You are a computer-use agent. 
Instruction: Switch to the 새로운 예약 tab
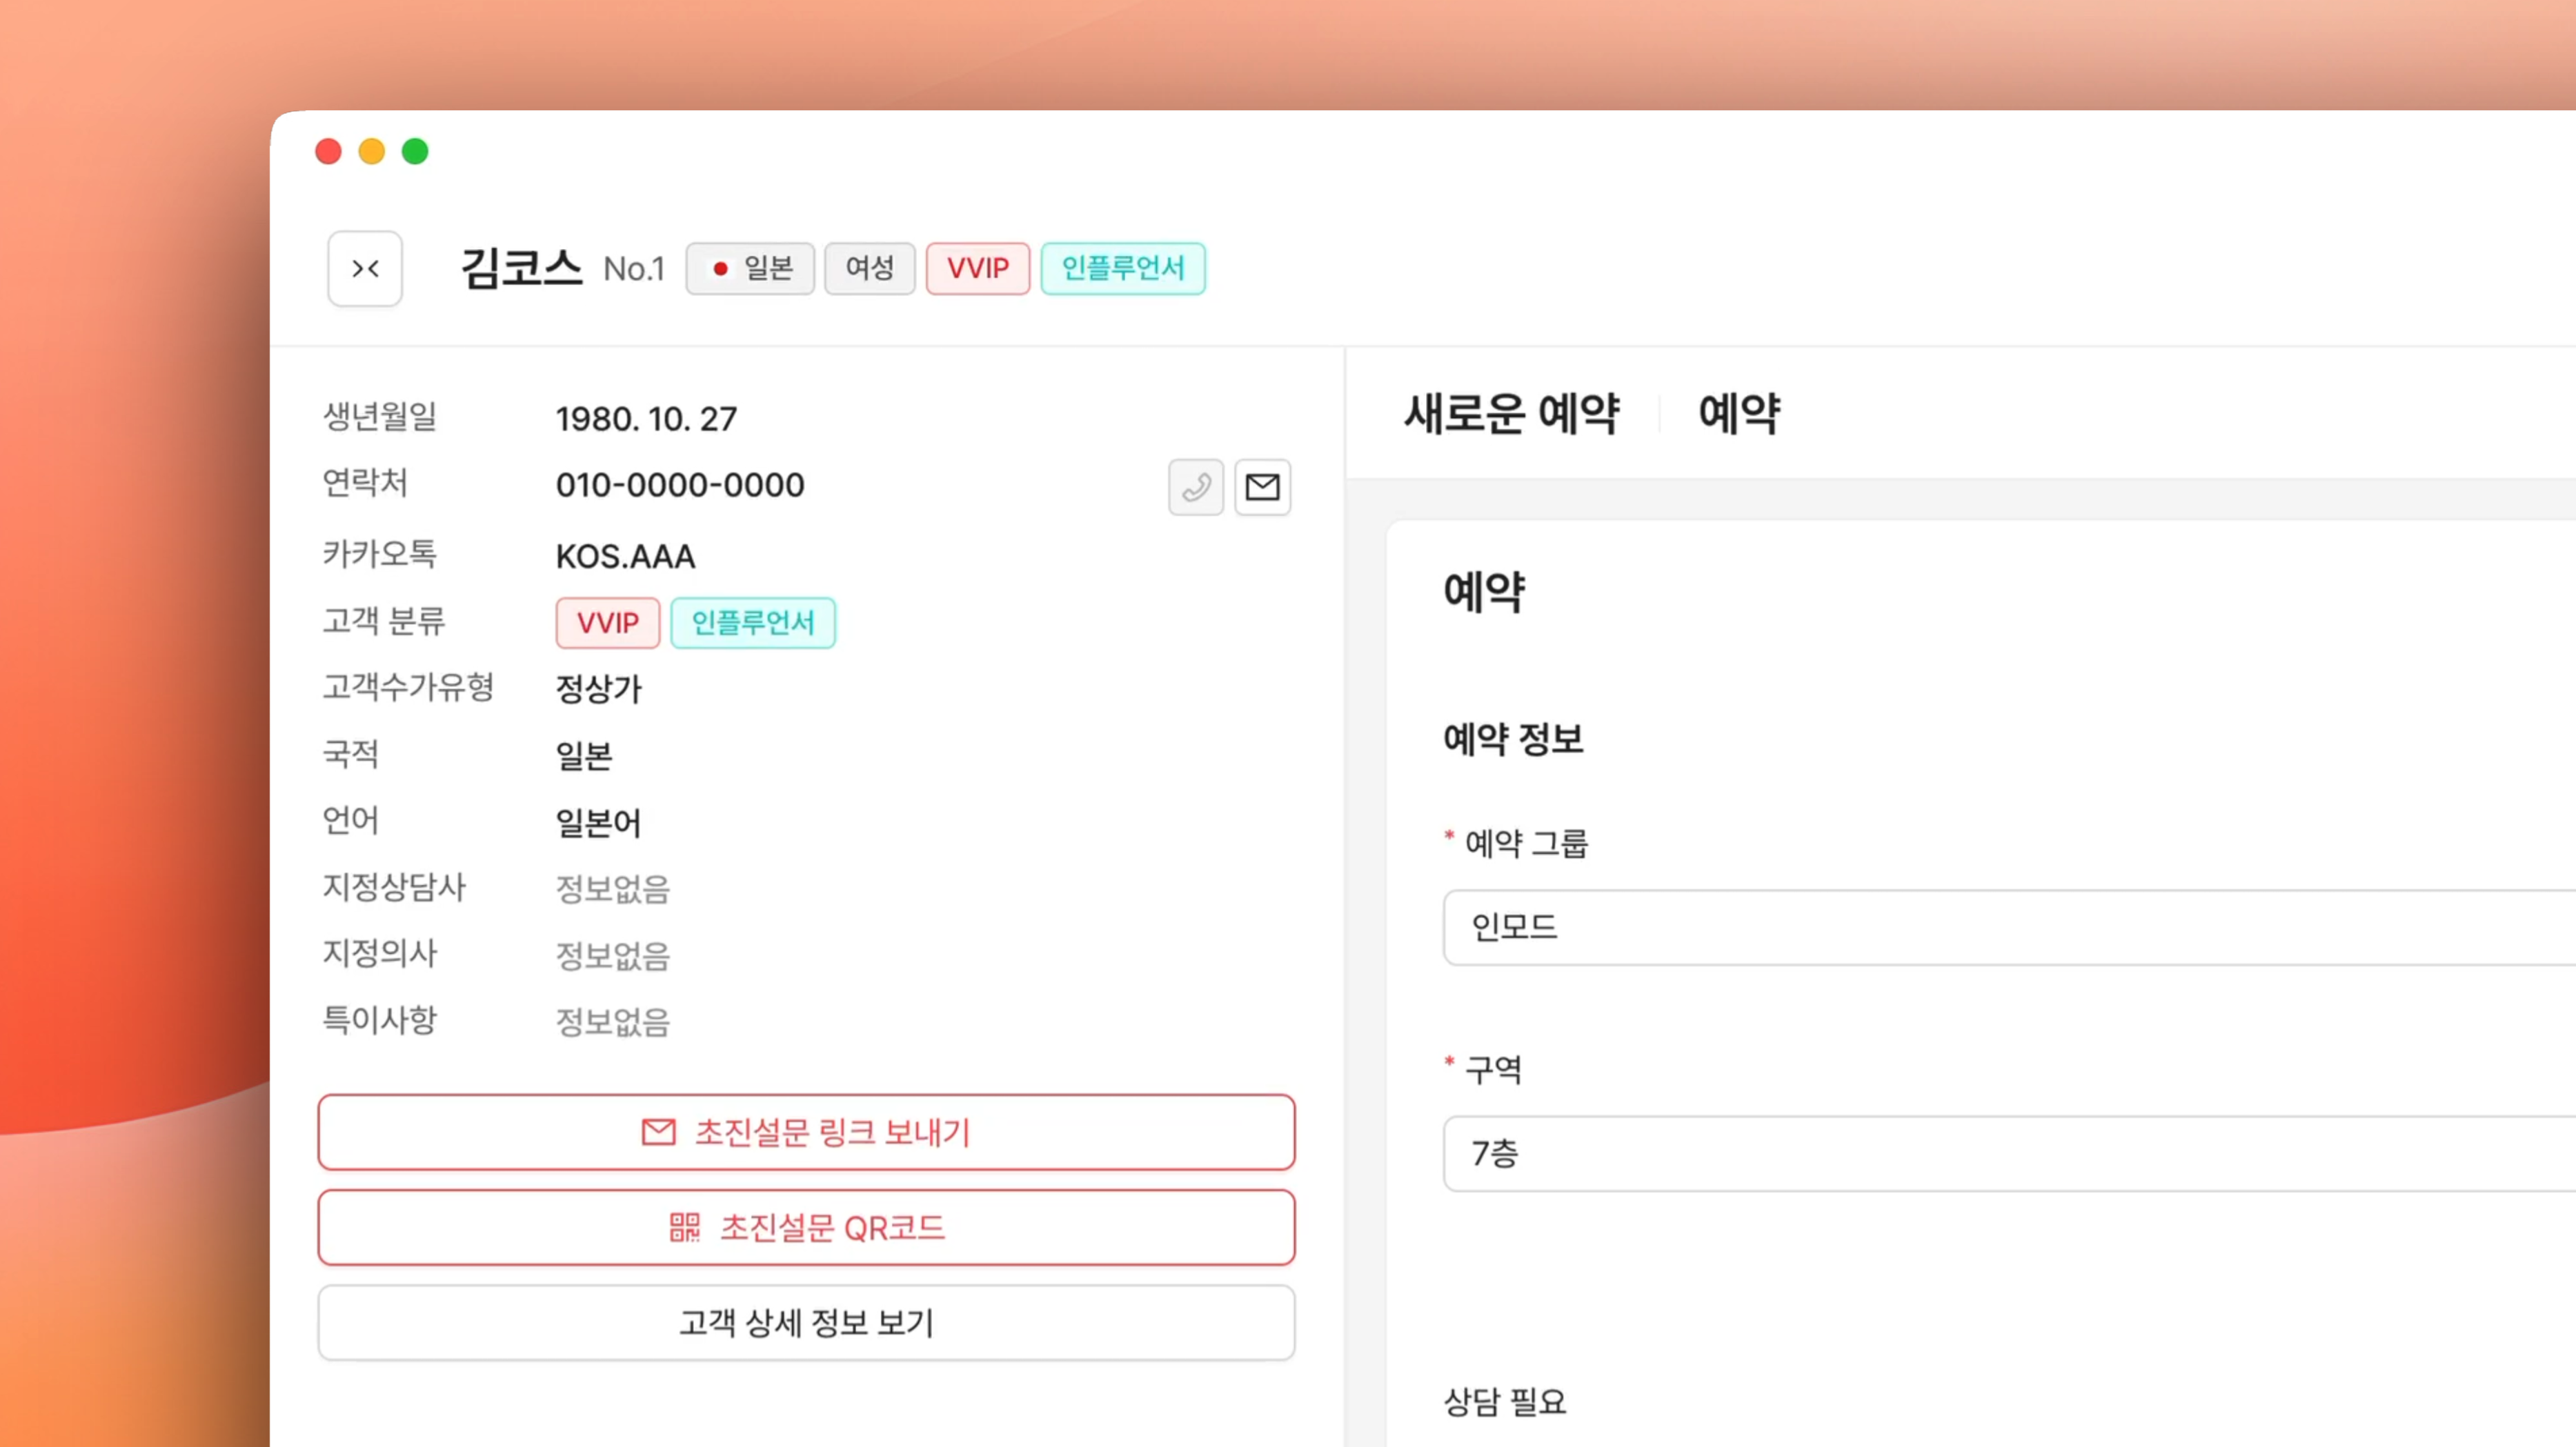click(x=1511, y=413)
